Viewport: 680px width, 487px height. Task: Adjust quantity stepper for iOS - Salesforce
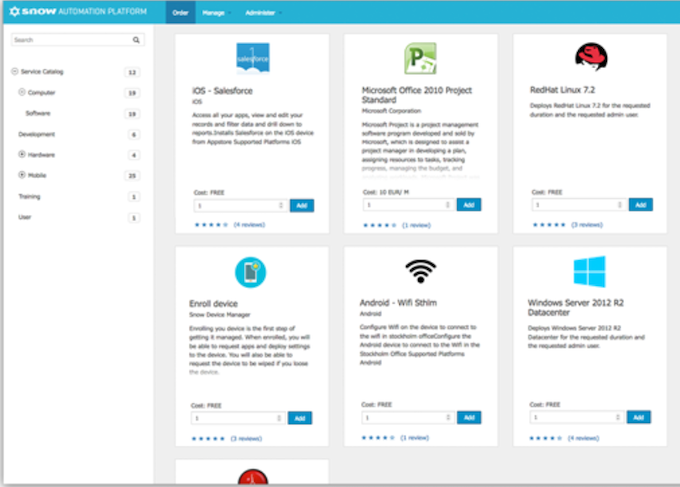click(x=281, y=205)
